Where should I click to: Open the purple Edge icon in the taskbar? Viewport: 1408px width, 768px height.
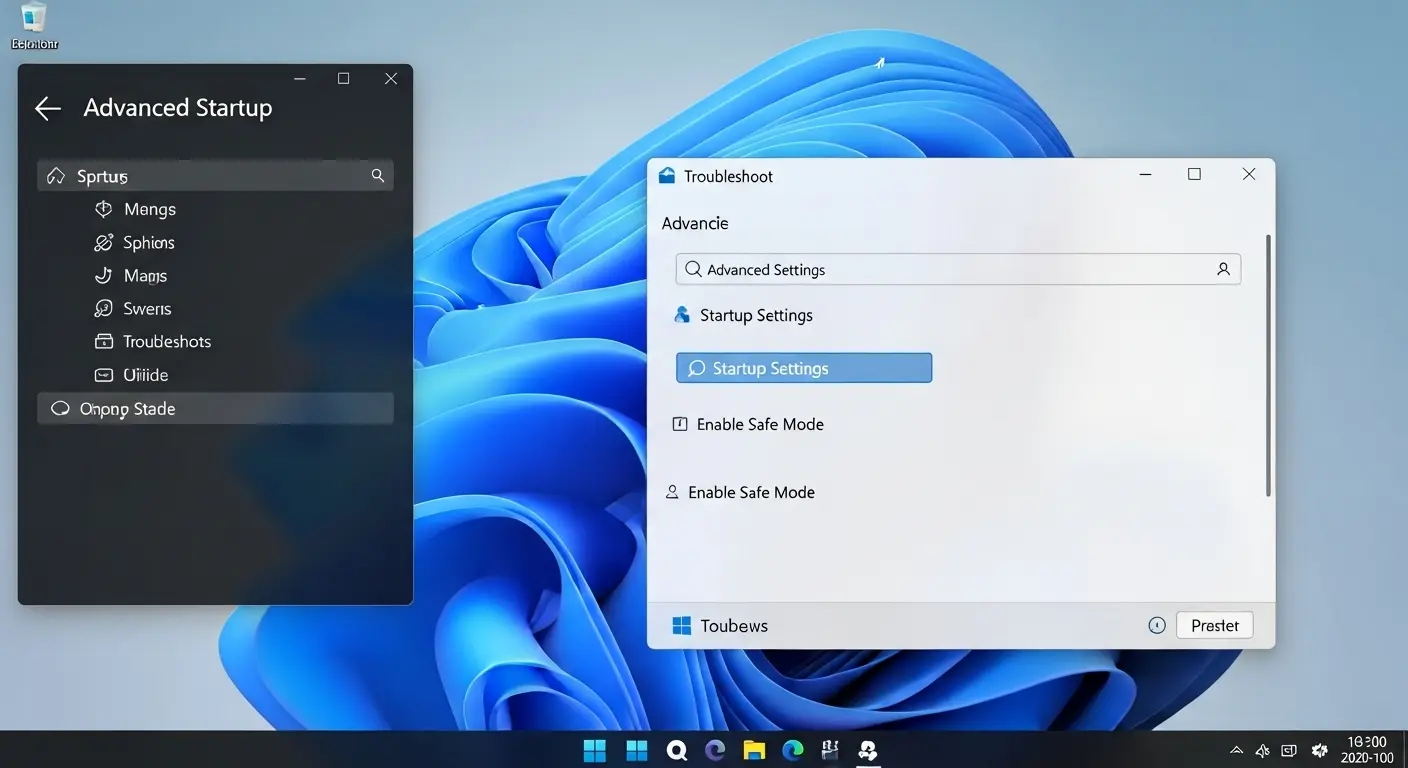tap(714, 750)
